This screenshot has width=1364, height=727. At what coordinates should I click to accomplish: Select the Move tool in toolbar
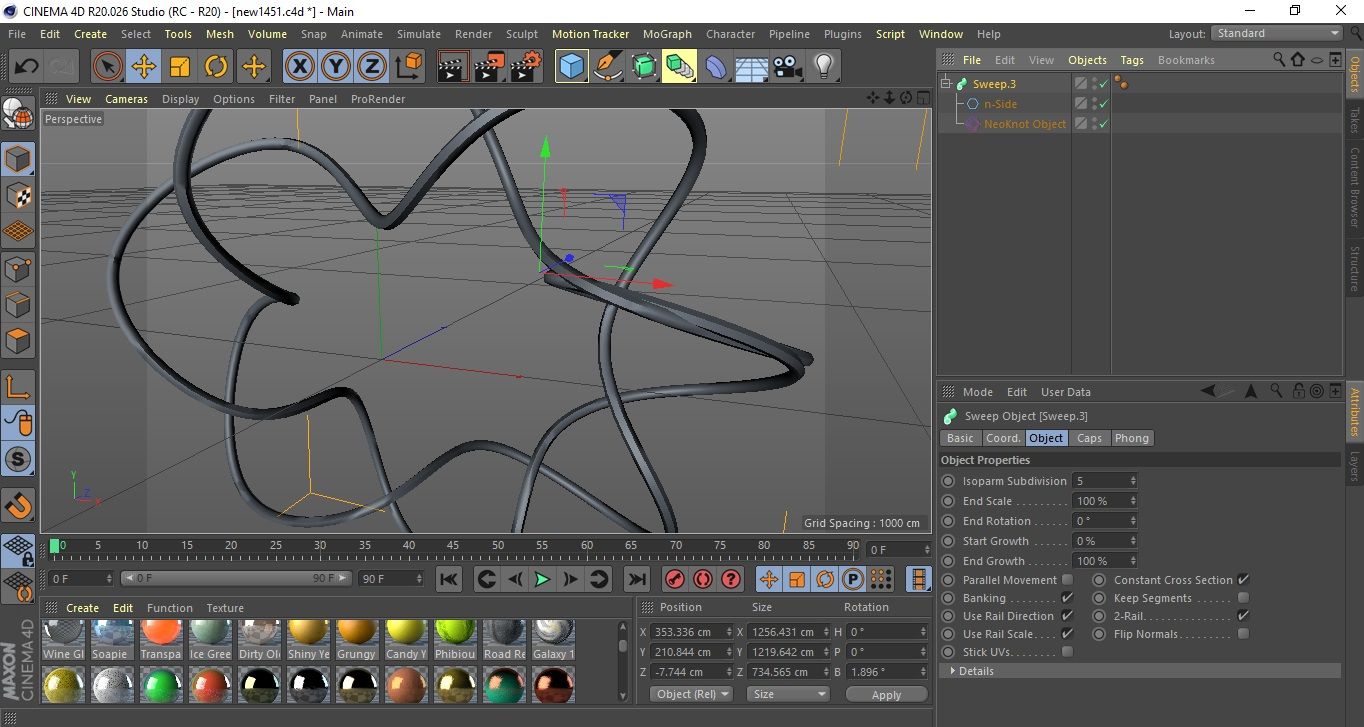[144, 67]
